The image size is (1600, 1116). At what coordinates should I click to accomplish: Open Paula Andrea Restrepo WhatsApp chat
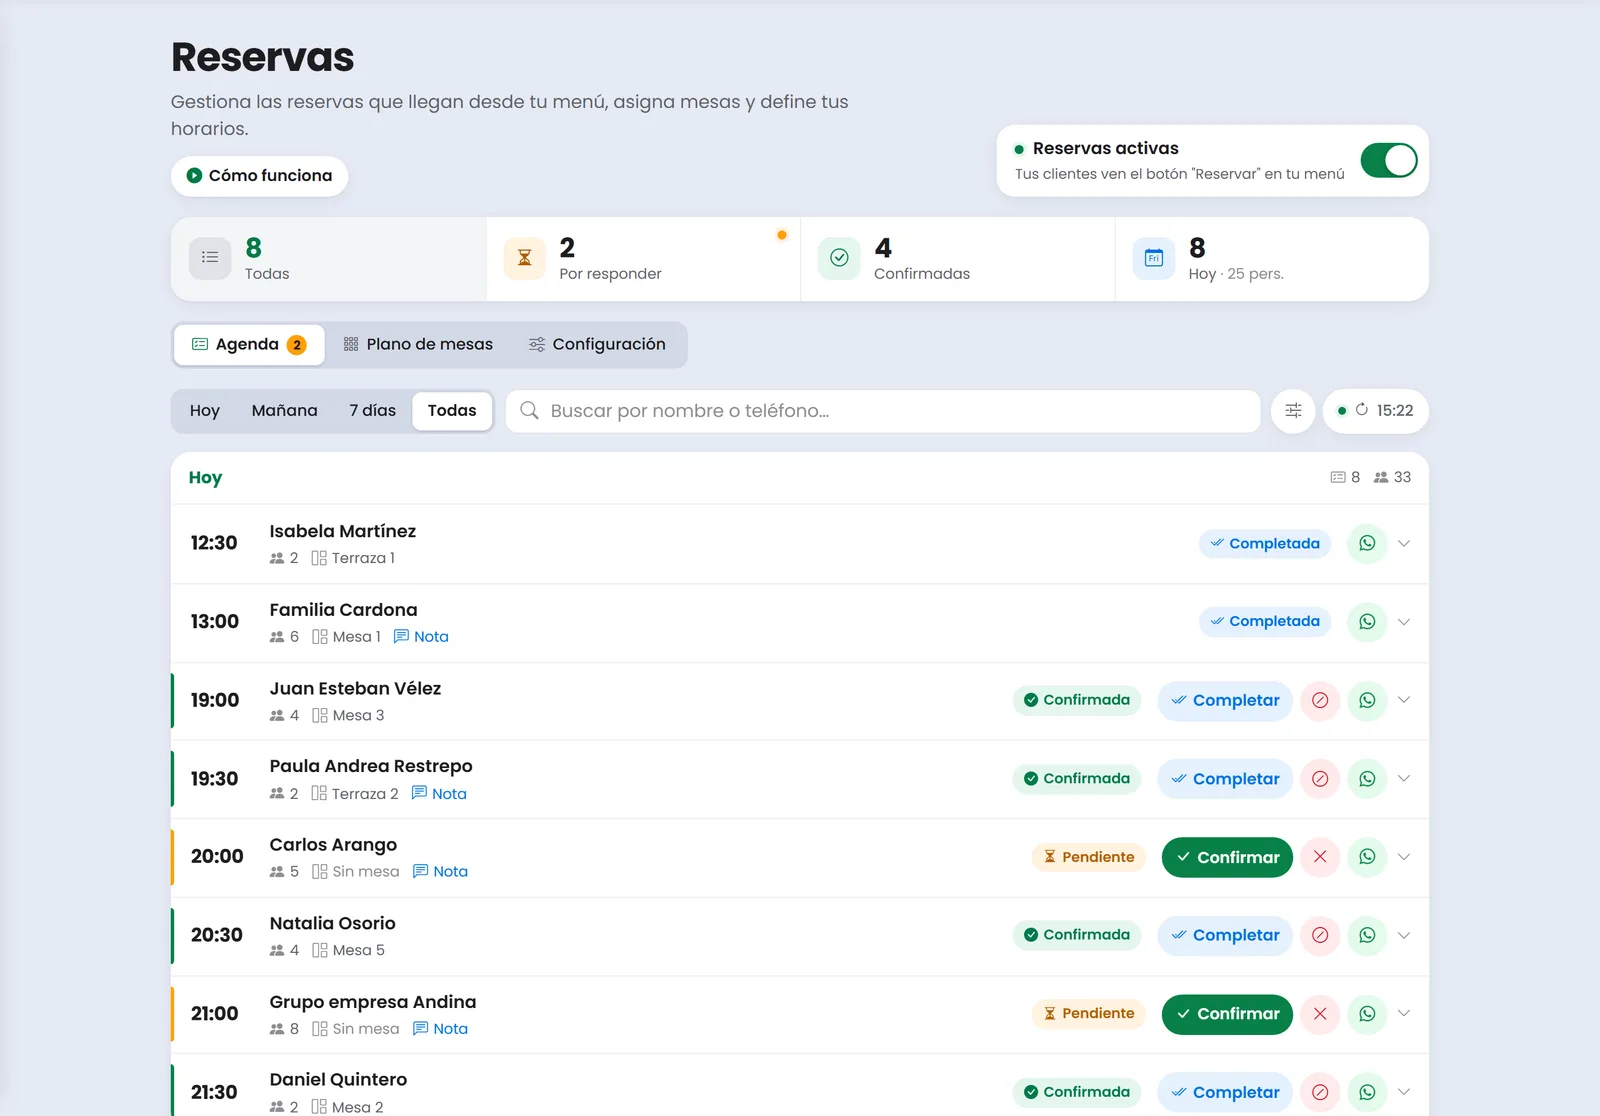pos(1367,778)
